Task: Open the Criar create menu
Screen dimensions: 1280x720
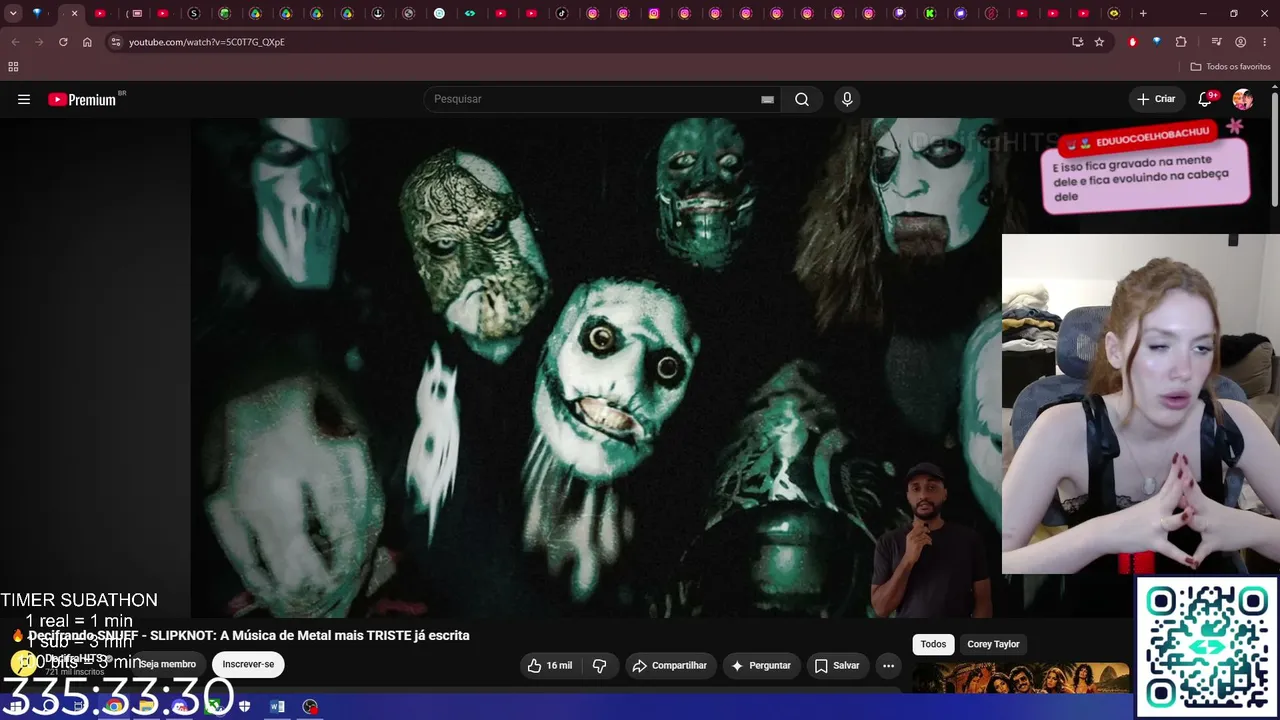Action: point(1156,99)
